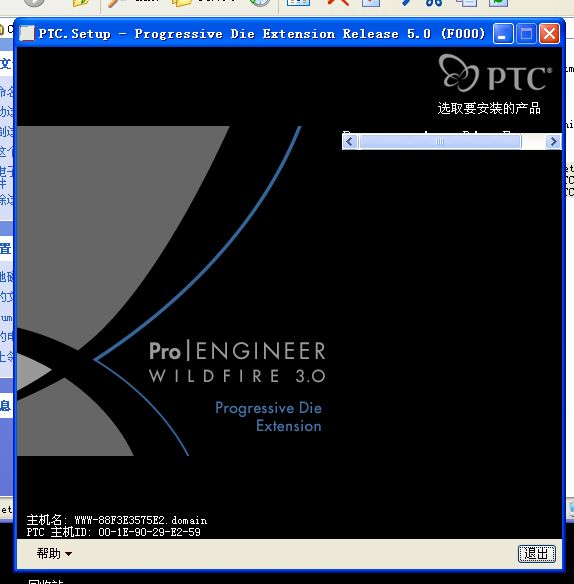Click the Progressive Die Extension label

tap(269, 417)
